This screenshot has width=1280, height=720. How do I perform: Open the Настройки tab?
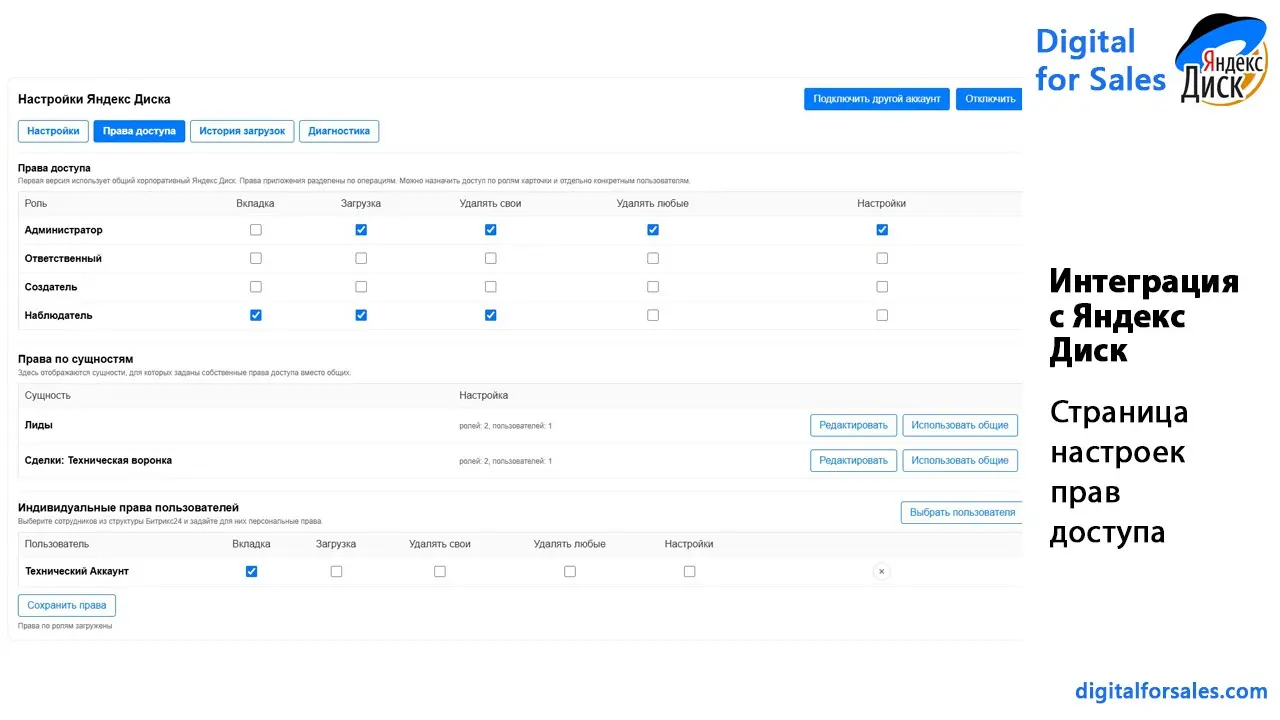[x=53, y=131]
